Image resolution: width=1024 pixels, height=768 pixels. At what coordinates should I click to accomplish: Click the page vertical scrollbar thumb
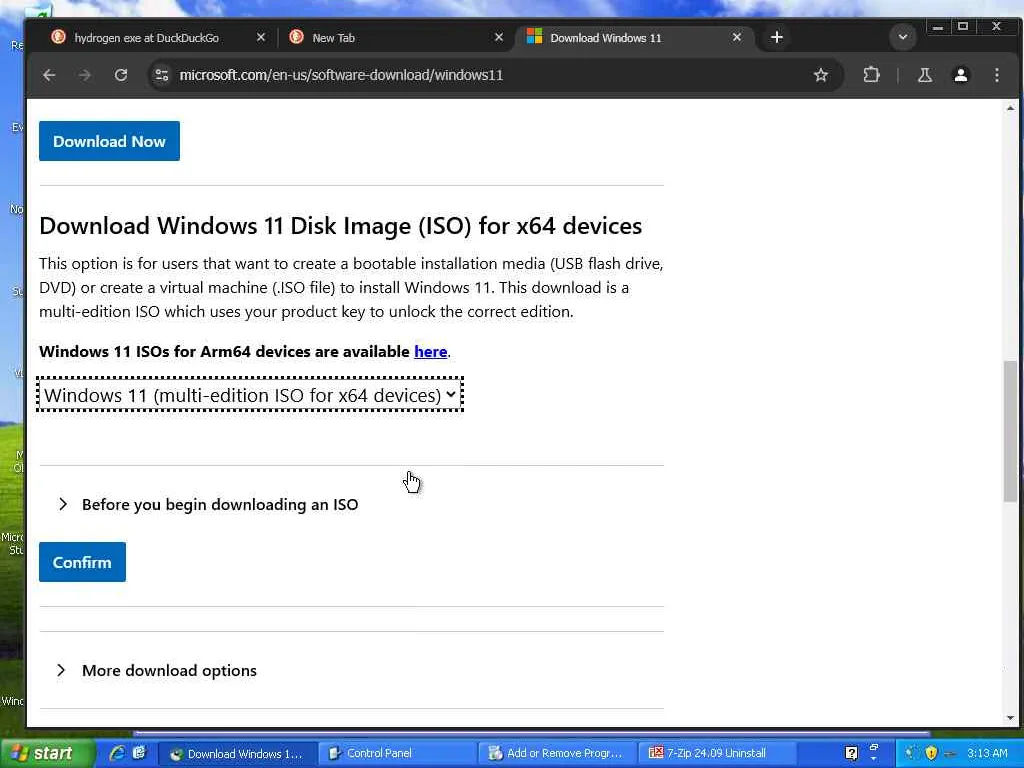[x=1010, y=431]
